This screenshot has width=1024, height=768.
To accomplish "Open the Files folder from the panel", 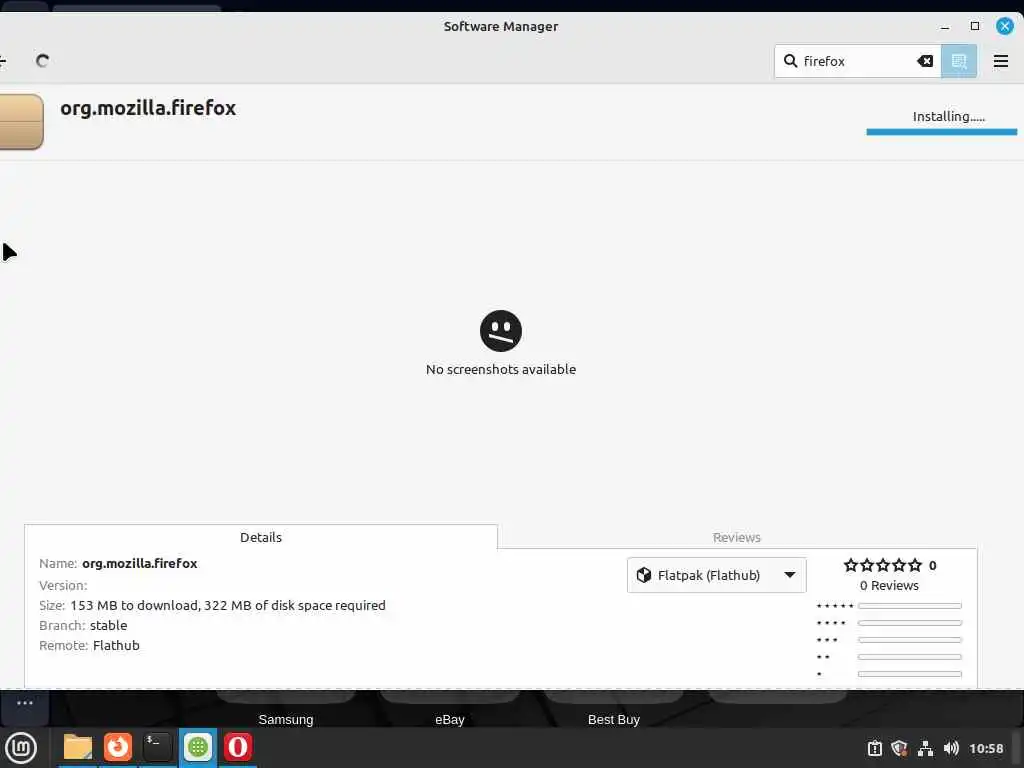I will click(78, 748).
